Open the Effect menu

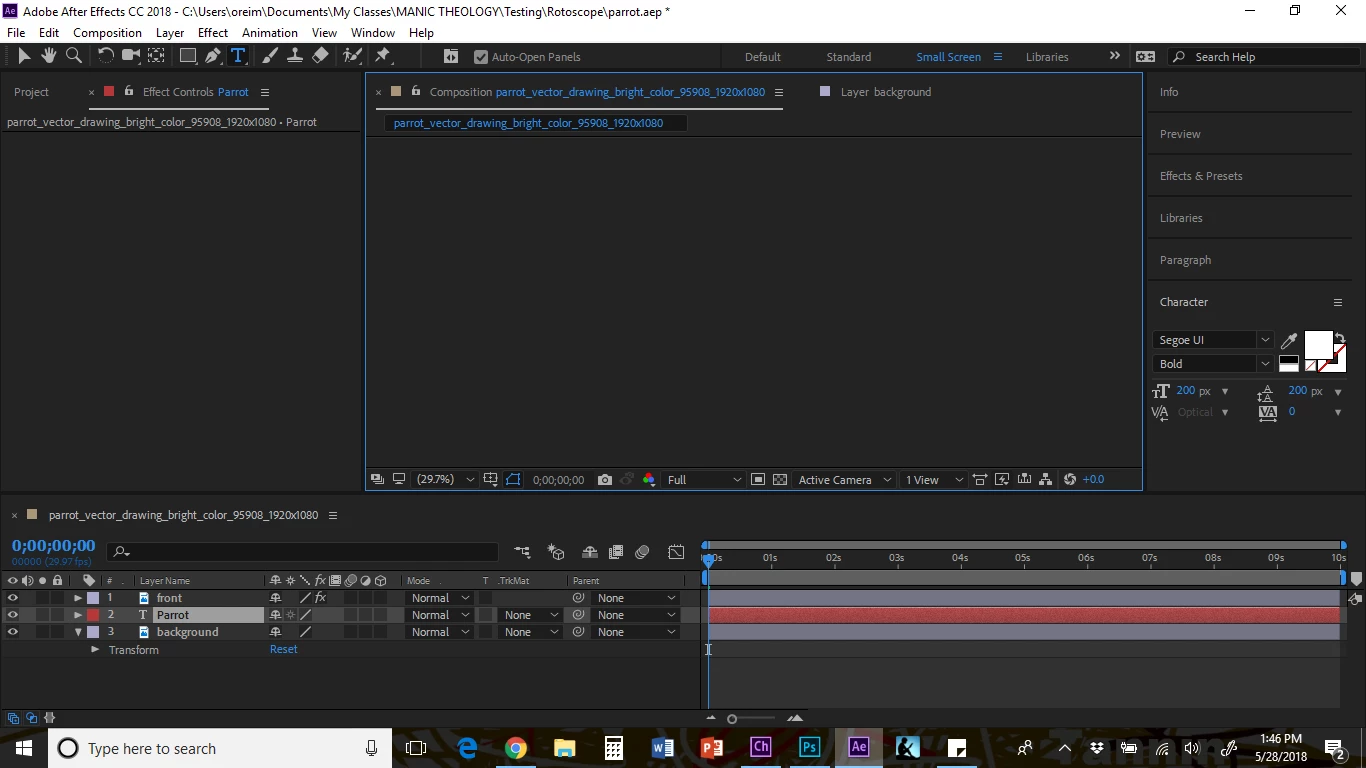pos(213,32)
